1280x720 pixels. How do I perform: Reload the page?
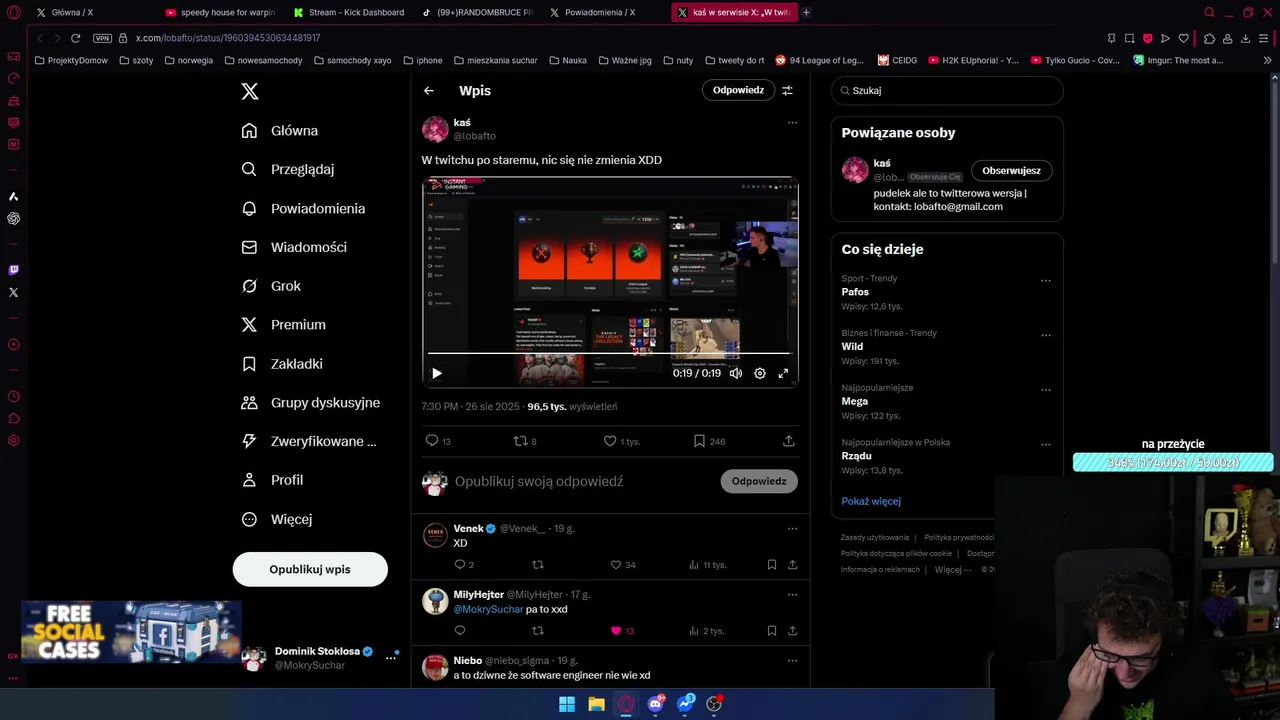75,38
